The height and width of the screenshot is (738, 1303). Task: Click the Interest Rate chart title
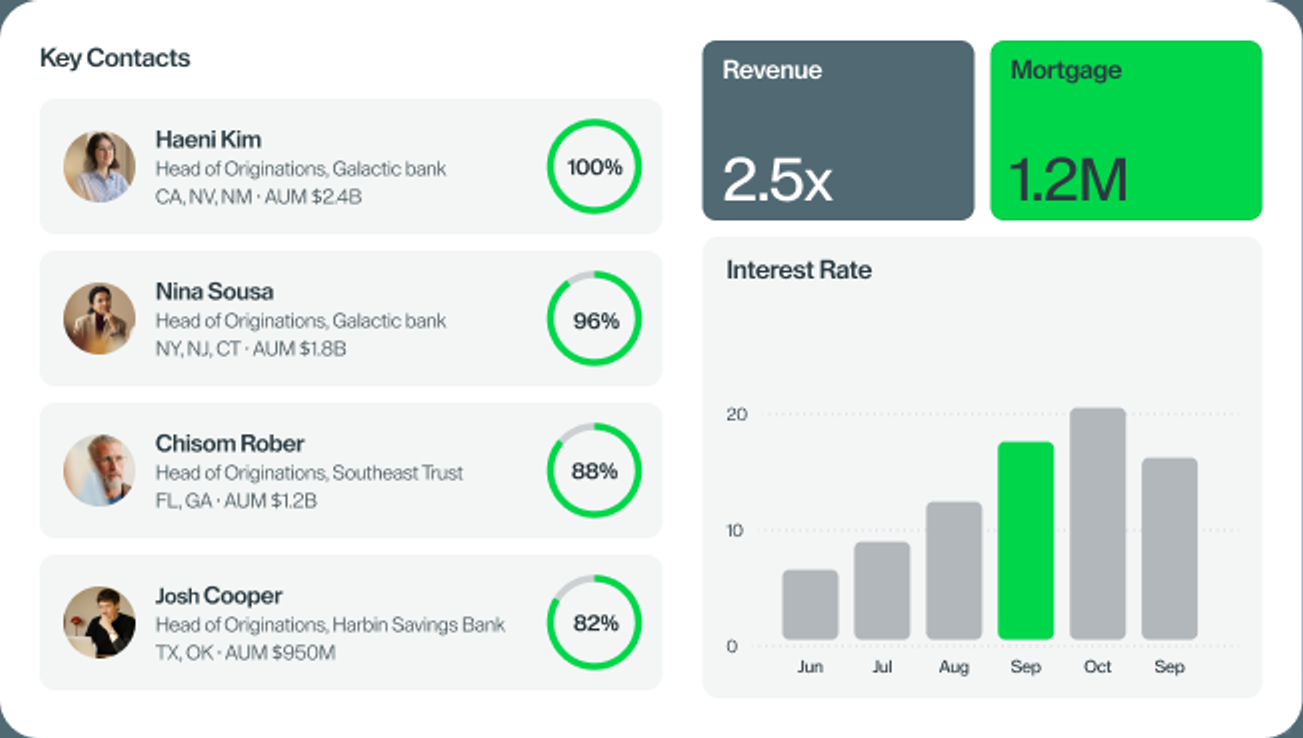click(x=799, y=270)
